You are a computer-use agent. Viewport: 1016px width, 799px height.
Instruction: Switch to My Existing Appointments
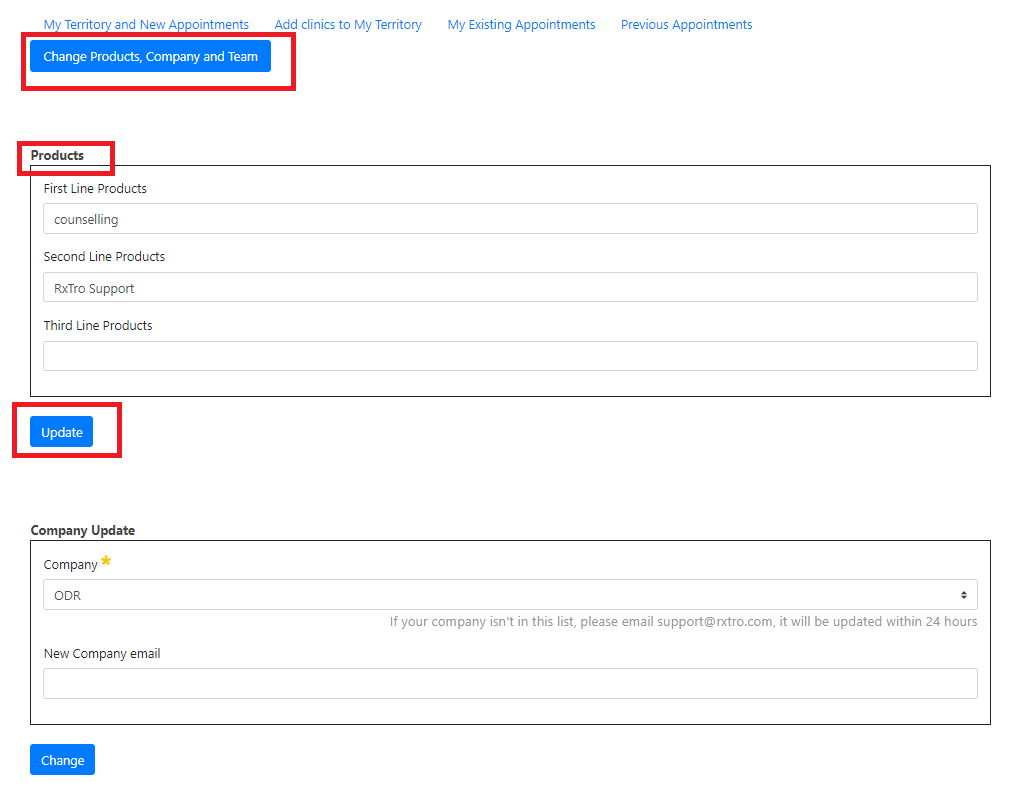pos(521,24)
